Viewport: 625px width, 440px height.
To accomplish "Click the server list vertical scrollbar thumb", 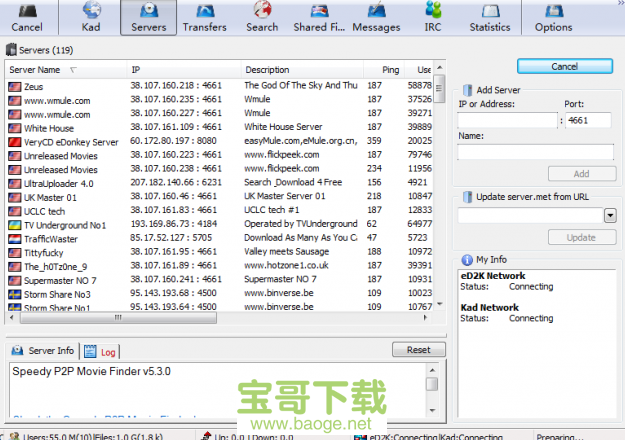I will pyautogui.click(x=439, y=88).
